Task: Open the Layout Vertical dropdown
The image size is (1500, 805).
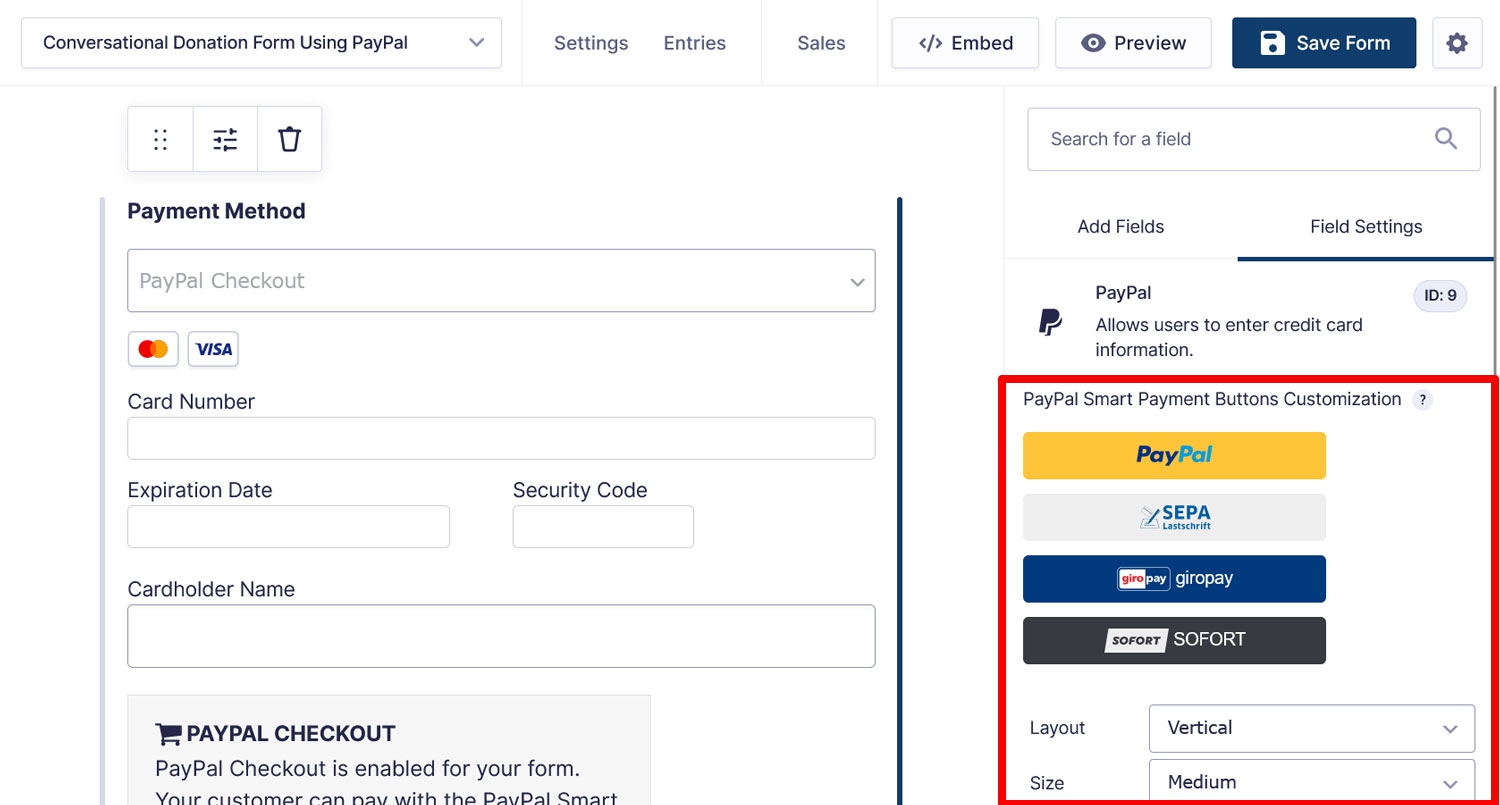Action: [1312, 728]
